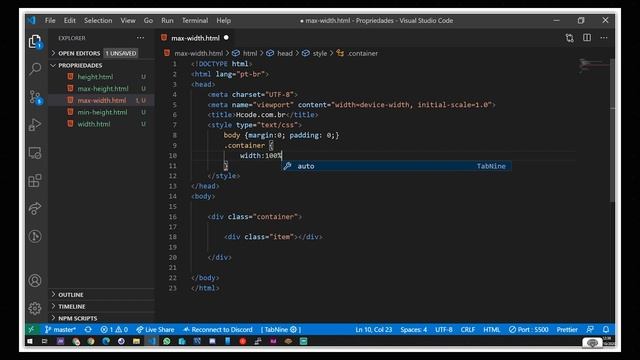
Task: Click the remote window indicator in status bar
Action: point(31,329)
